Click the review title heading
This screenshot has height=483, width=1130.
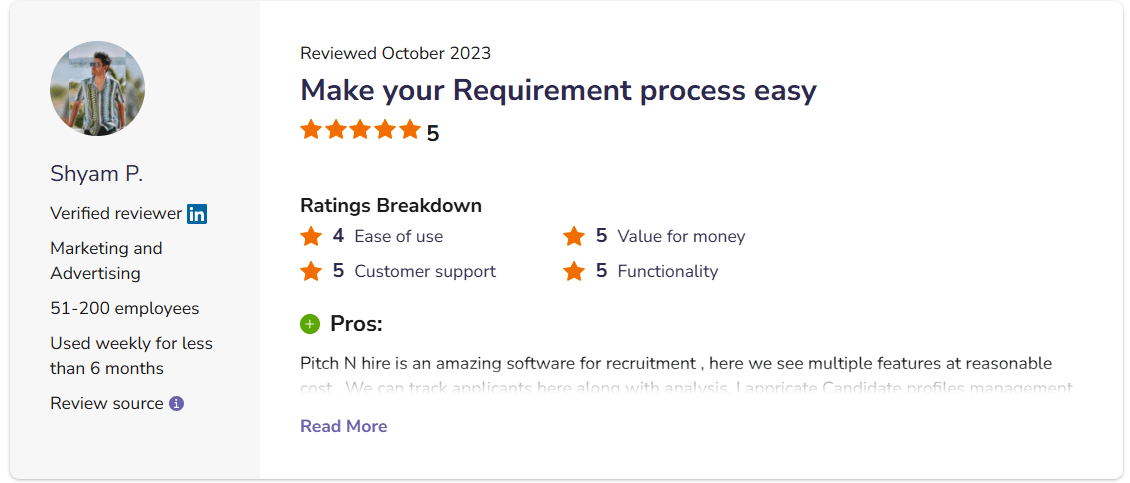pos(558,90)
